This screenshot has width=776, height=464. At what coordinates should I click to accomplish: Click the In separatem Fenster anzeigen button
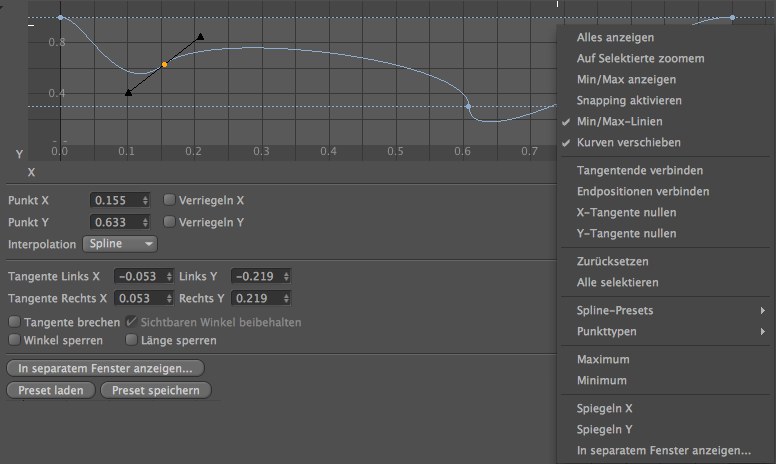click(105, 368)
